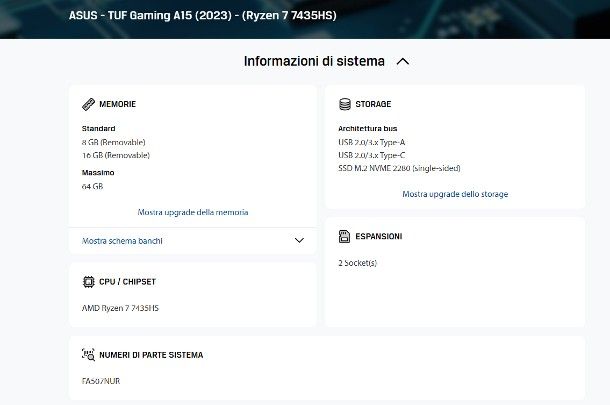
Task: Select the ESPANSIONI heading text
Action: (x=379, y=237)
